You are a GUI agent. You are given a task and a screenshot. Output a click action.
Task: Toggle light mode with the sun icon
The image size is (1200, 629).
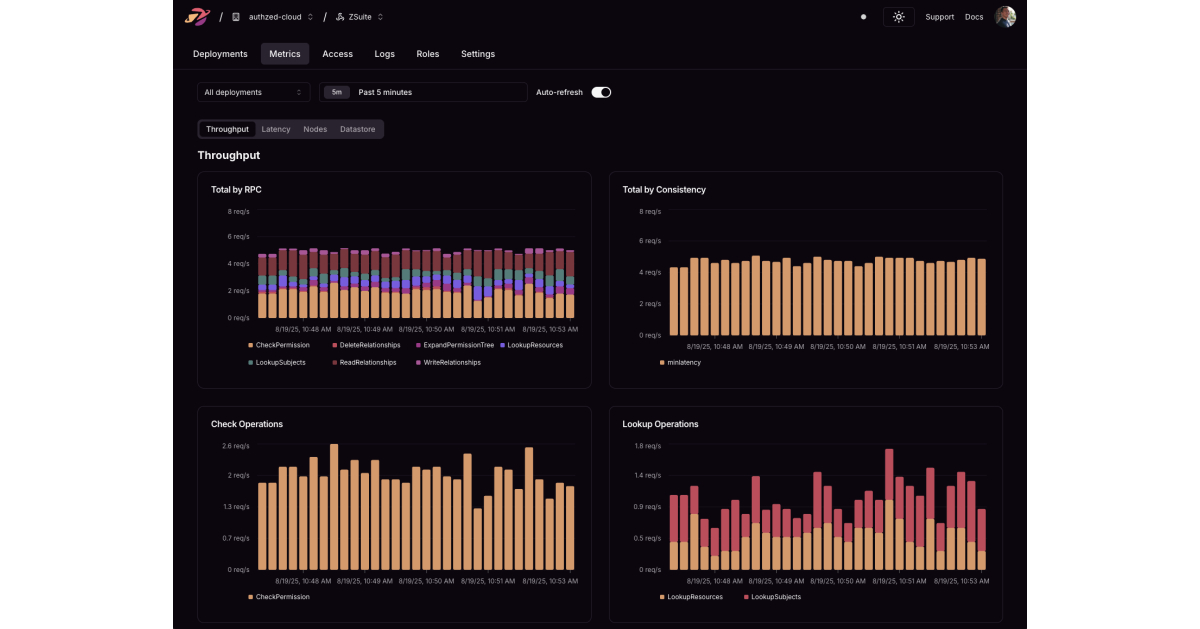[898, 17]
